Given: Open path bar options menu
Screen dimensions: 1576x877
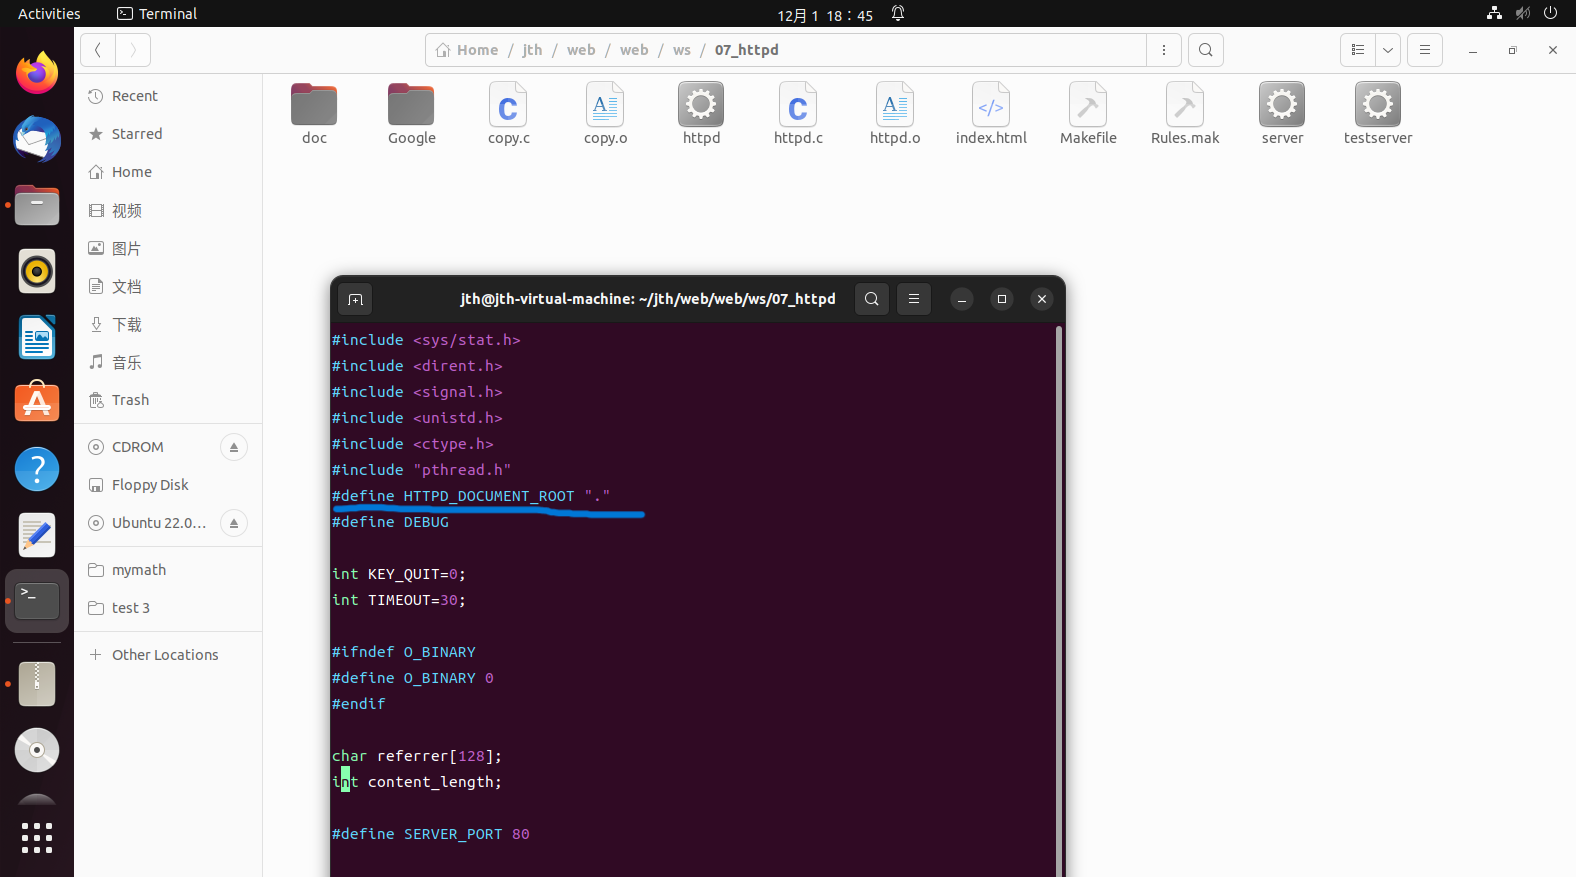Looking at the screenshot, I should coord(1164,50).
